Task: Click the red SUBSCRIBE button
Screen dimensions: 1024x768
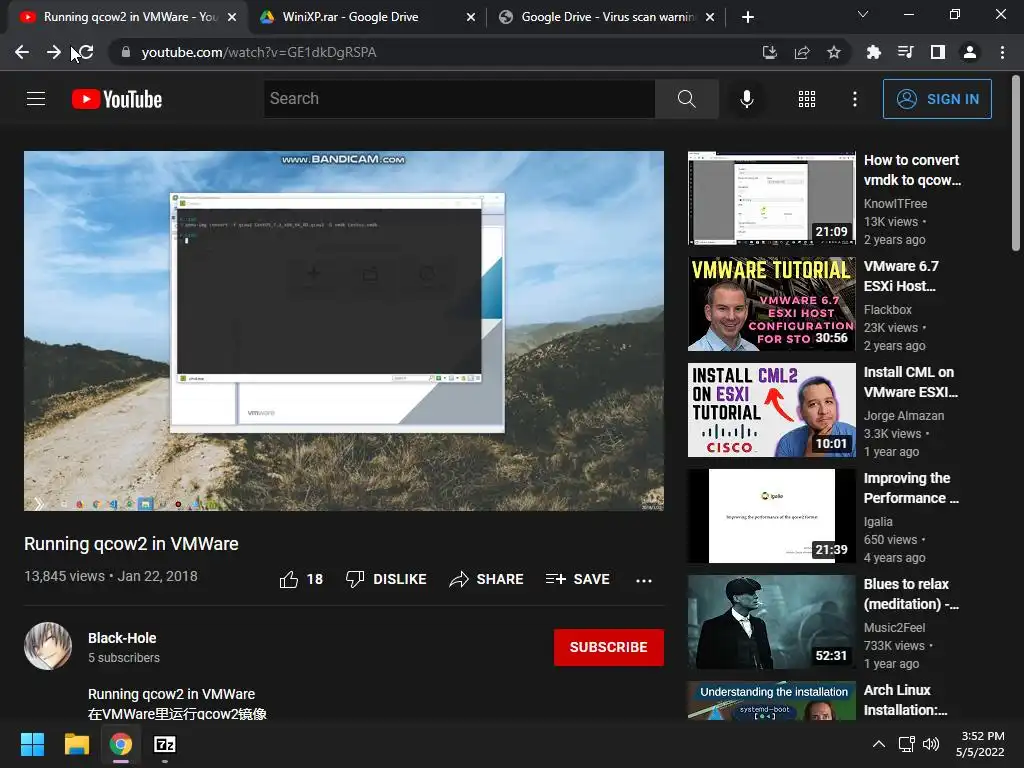Action: pyautogui.click(x=609, y=647)
